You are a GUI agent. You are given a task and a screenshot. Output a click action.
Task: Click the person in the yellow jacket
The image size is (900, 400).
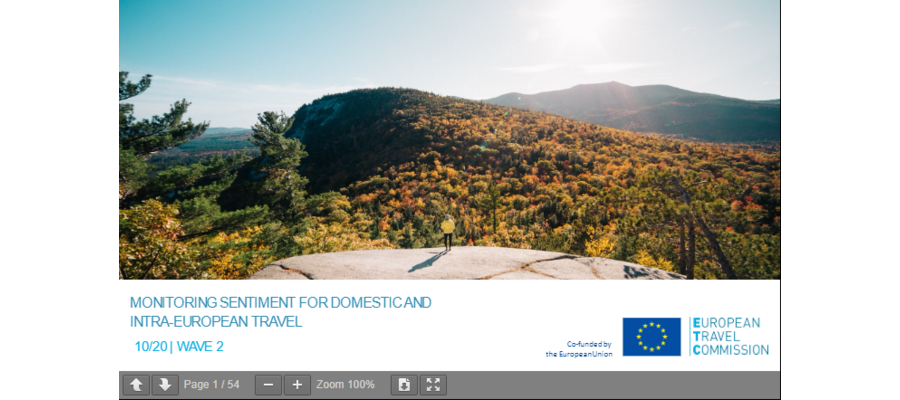pyautogui.click(x=448, y=232)
